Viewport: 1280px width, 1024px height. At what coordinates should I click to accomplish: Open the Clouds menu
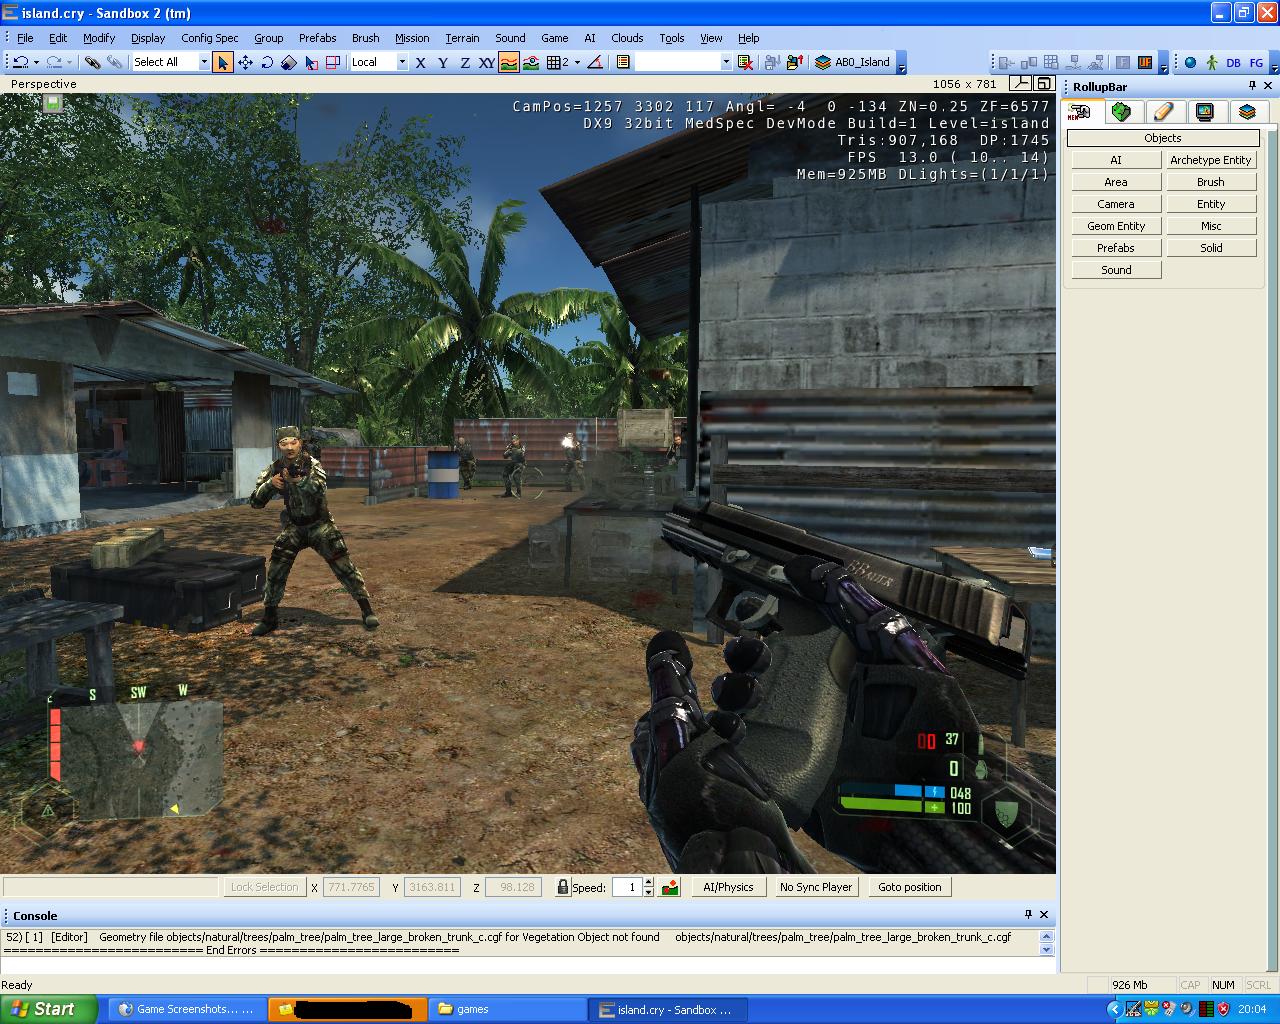(627, 38)
